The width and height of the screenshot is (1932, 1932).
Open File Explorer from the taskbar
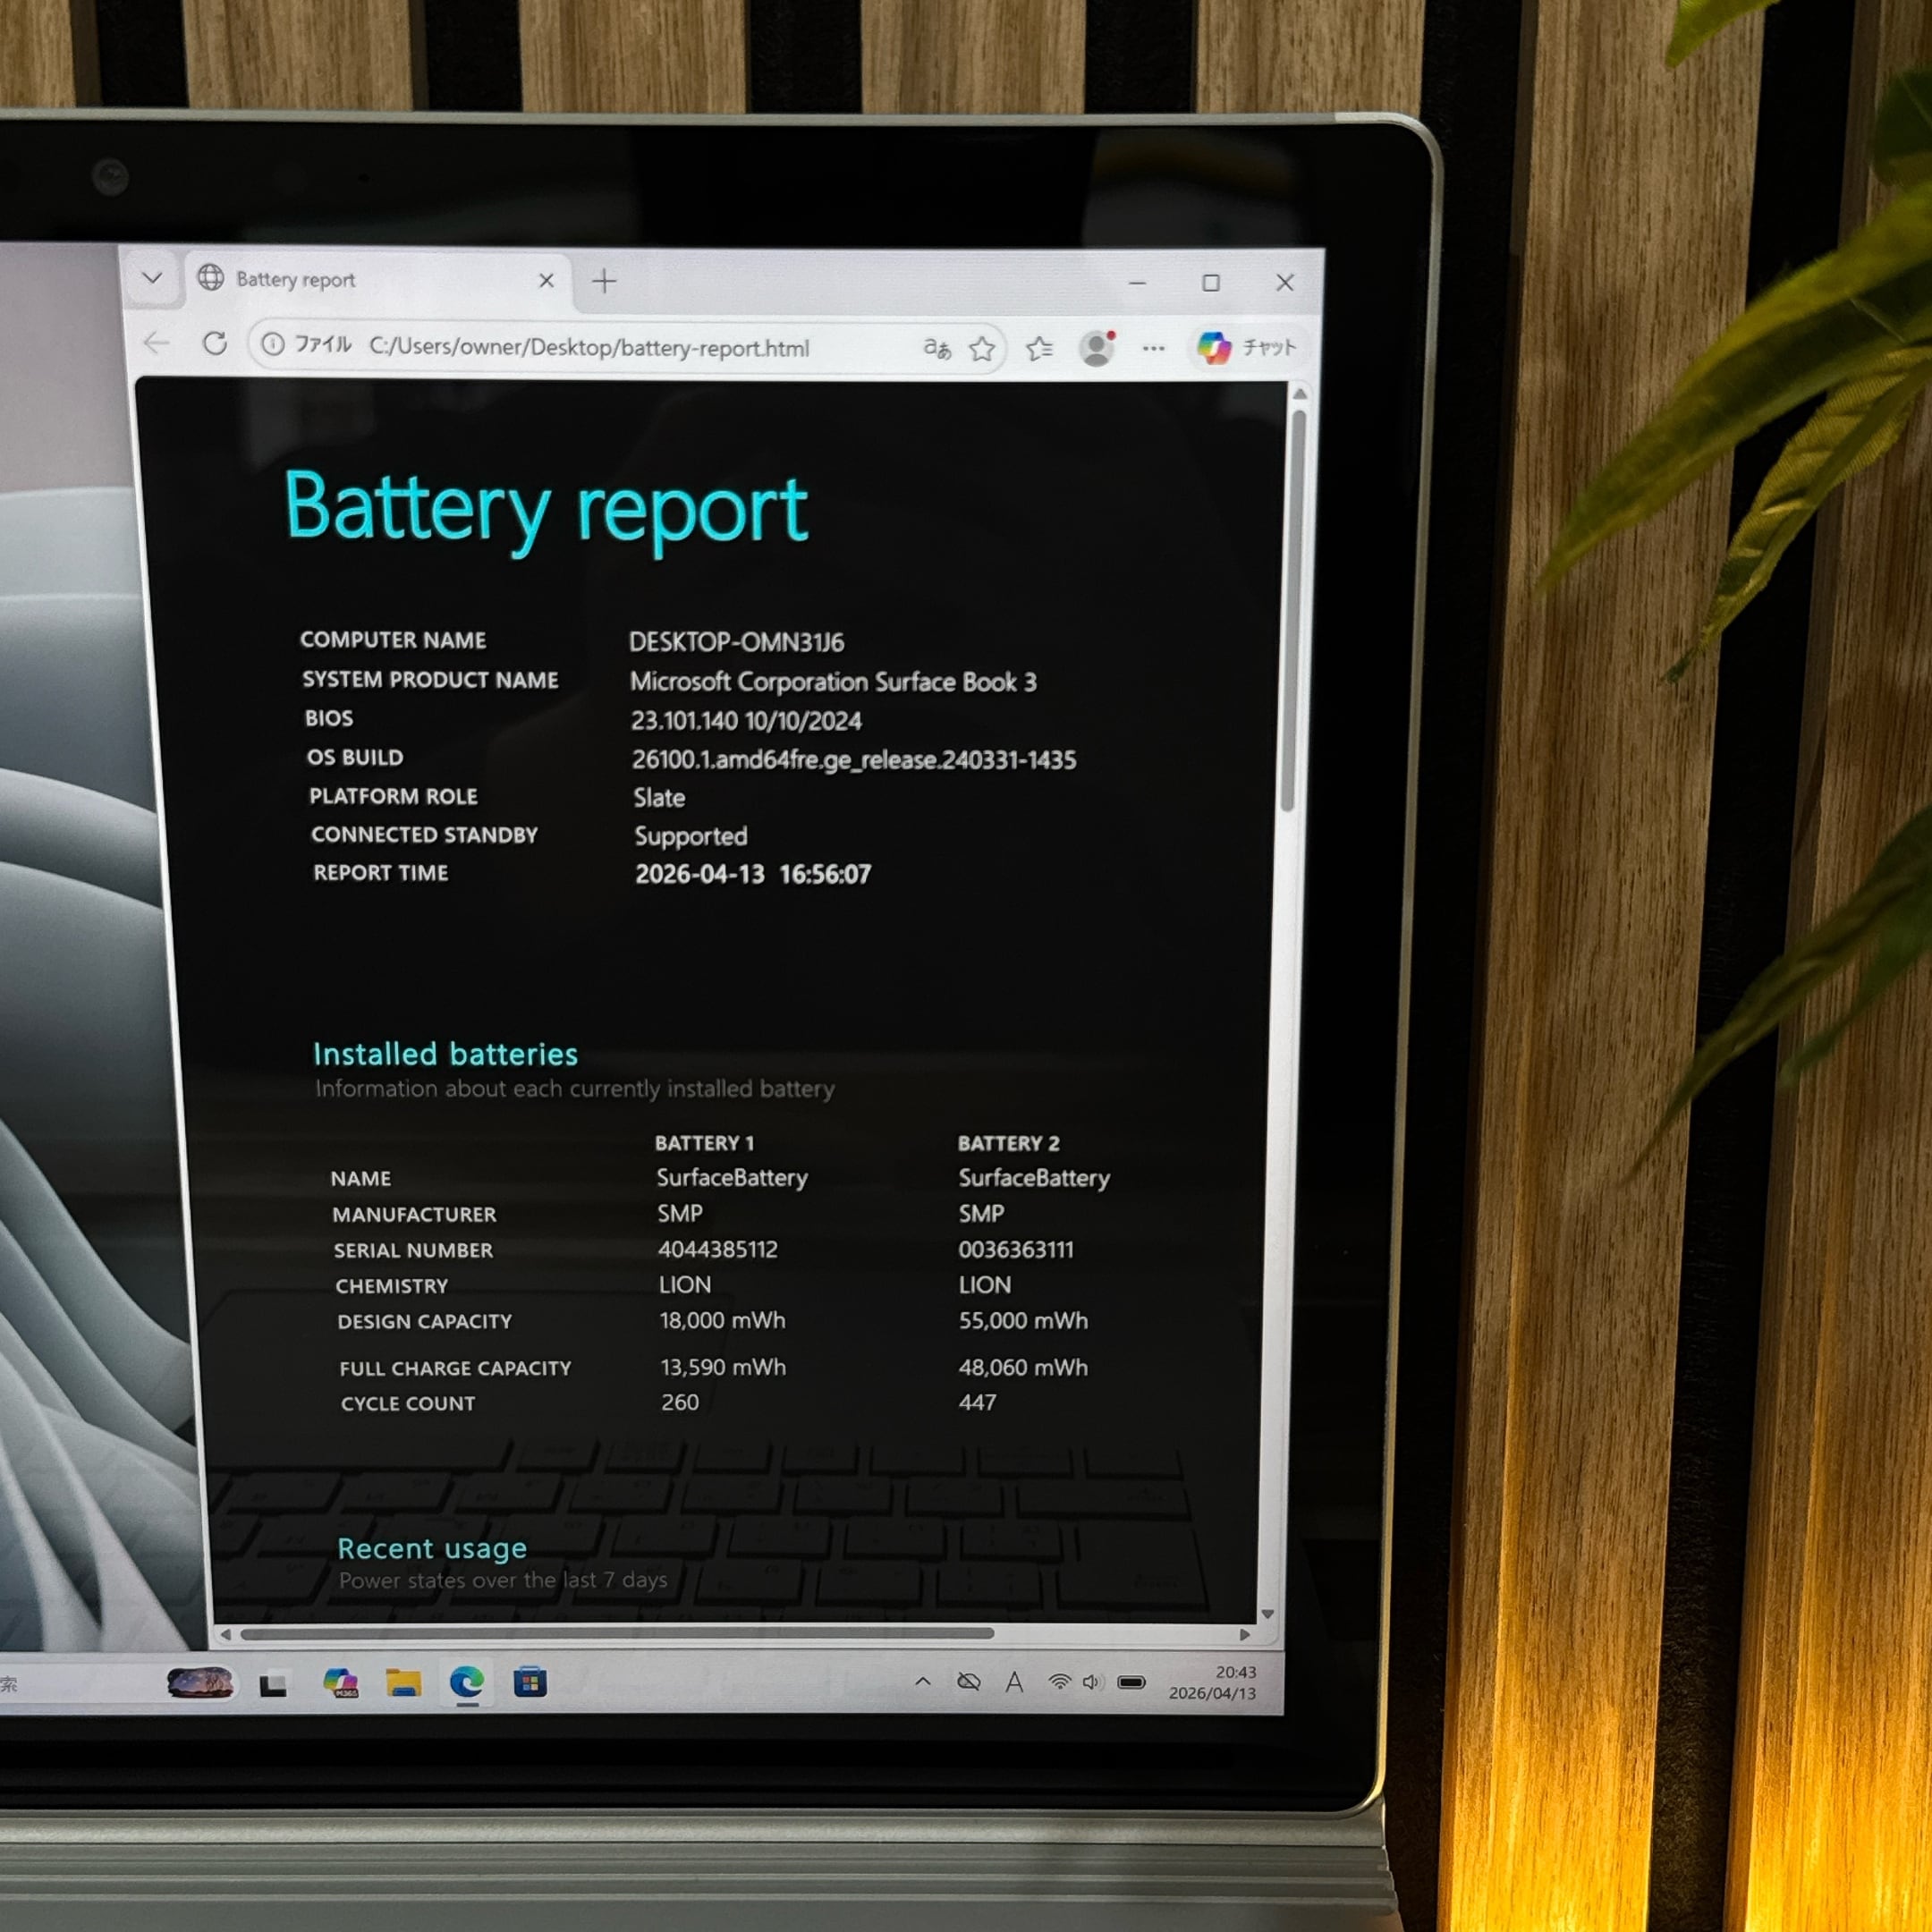tap(403, 1683)
